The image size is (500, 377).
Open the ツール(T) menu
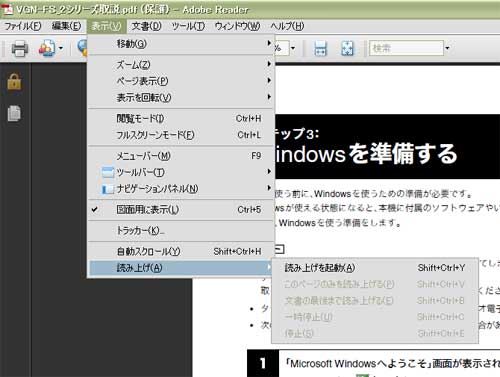188,26
